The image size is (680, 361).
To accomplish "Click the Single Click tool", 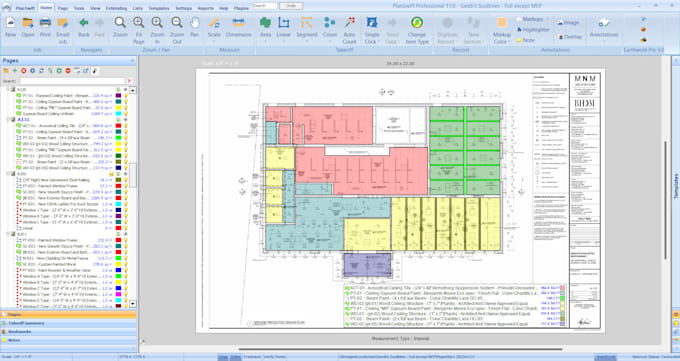I will point(372,30).
